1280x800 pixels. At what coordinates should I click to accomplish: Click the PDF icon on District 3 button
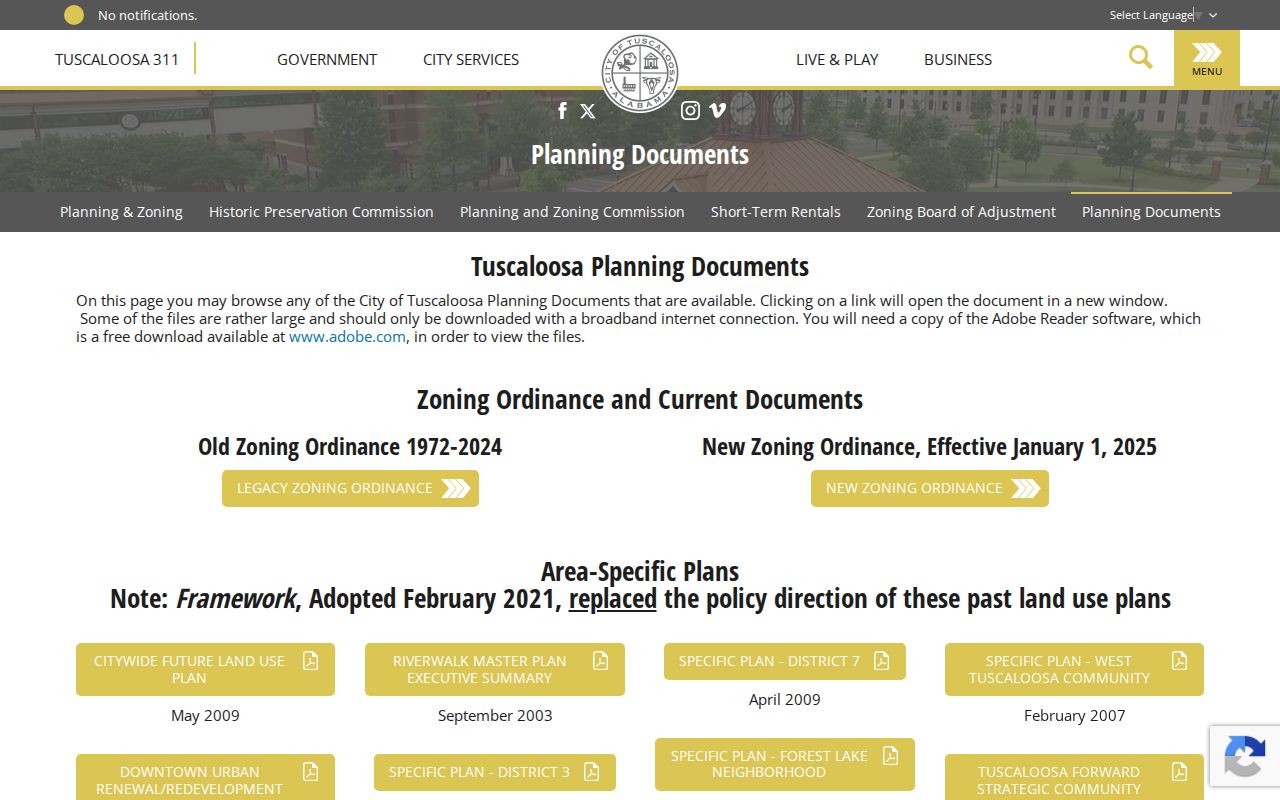[591, 772]
